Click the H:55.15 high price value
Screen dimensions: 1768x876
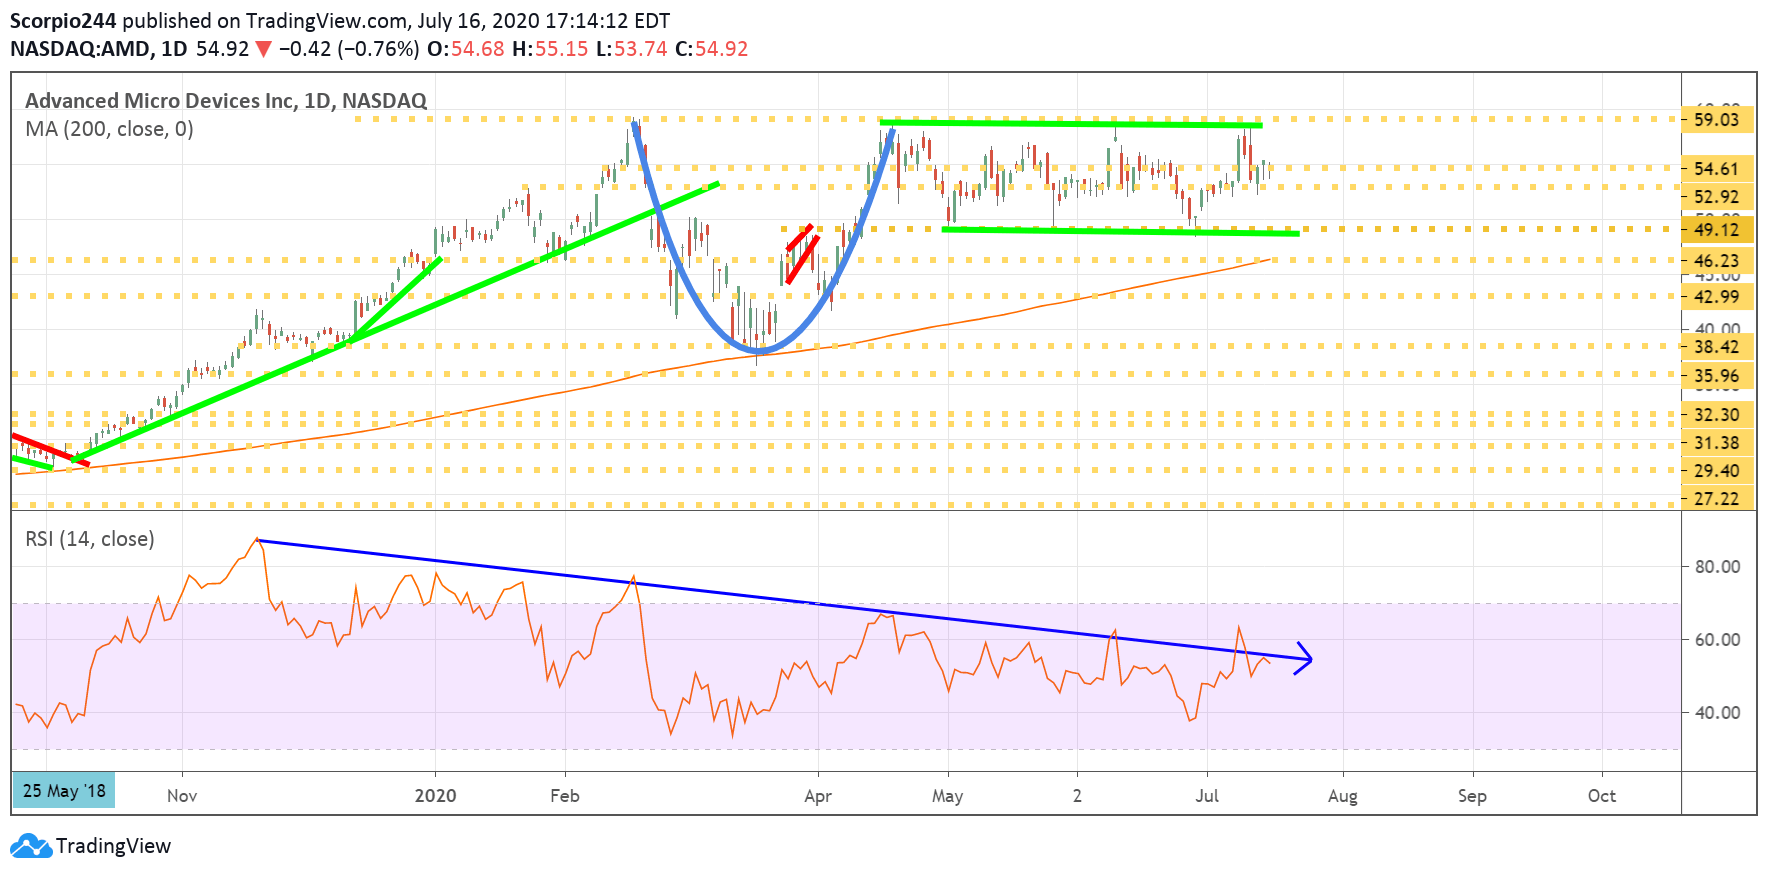(x=550, y=49)
